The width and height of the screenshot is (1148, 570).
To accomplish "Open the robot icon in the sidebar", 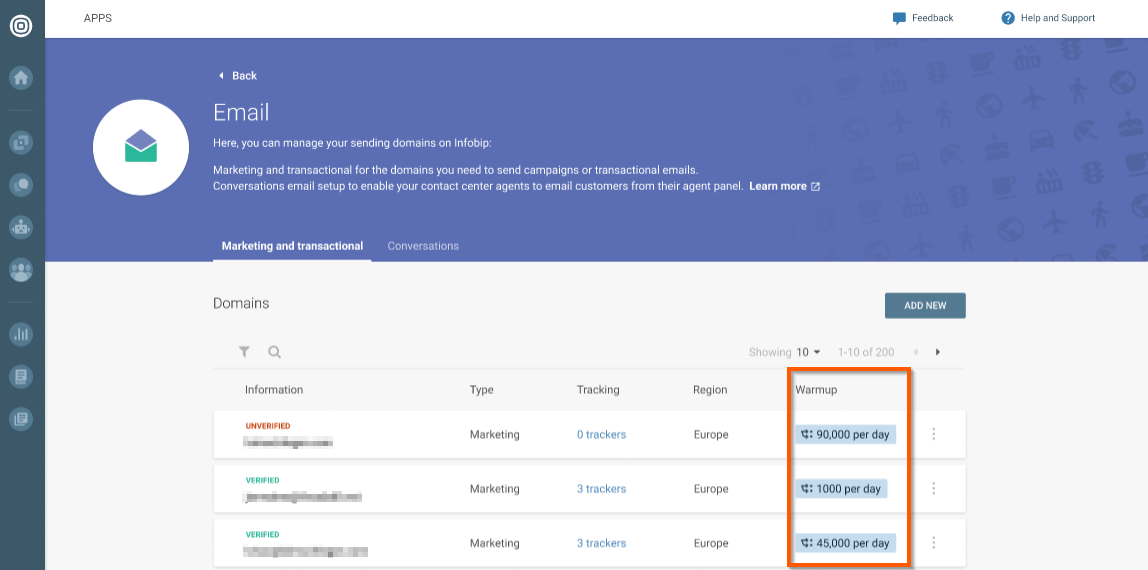I will click(x=21, y=227).
